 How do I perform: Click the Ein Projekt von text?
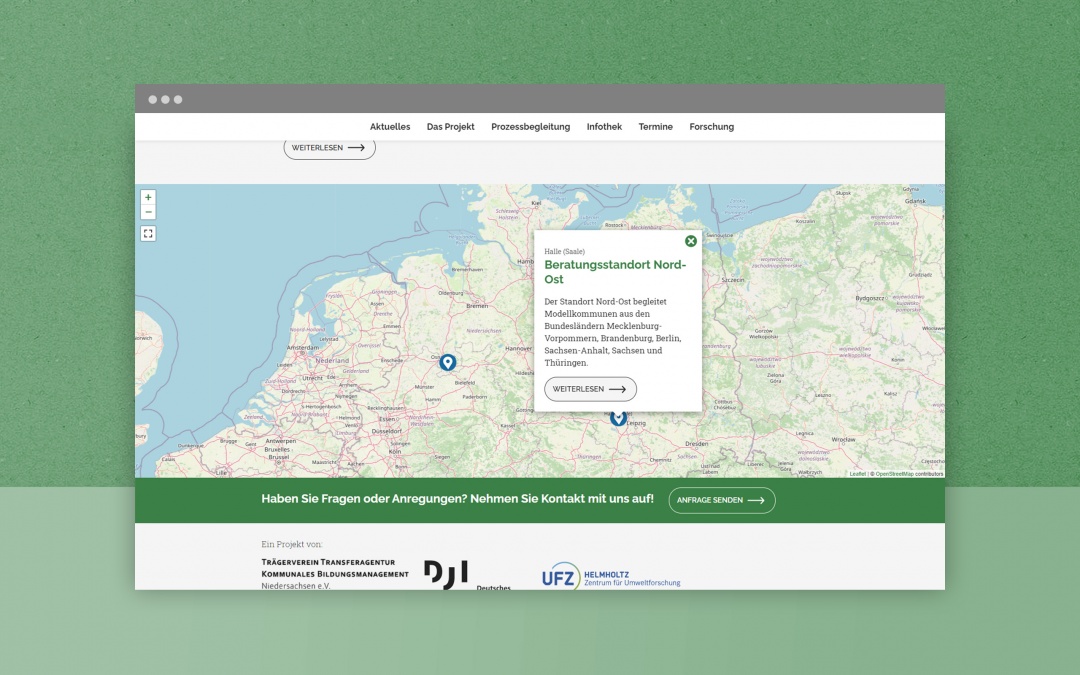point(291,544)
